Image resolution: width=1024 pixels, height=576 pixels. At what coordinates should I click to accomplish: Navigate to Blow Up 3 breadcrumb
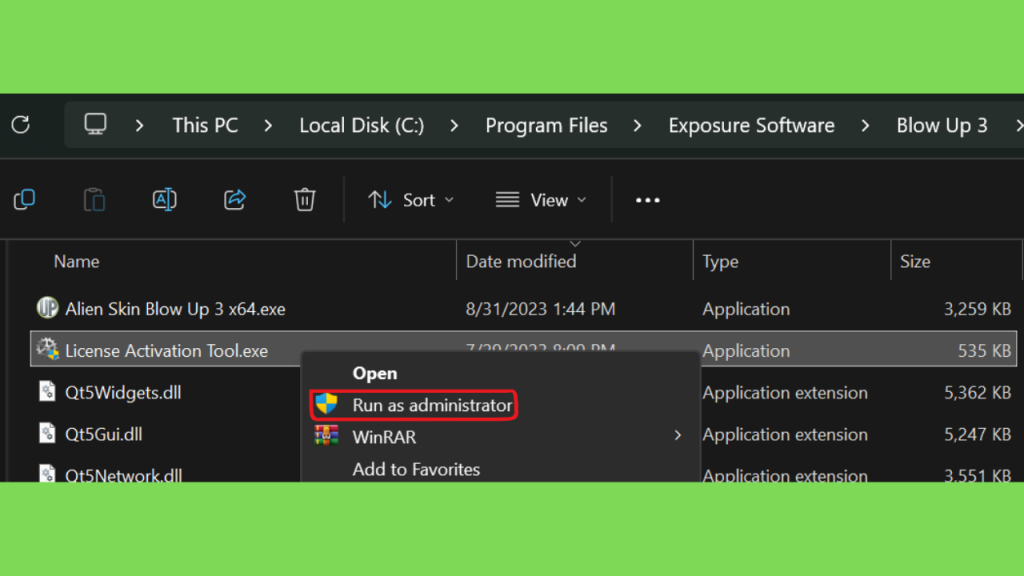pos(942,125)
